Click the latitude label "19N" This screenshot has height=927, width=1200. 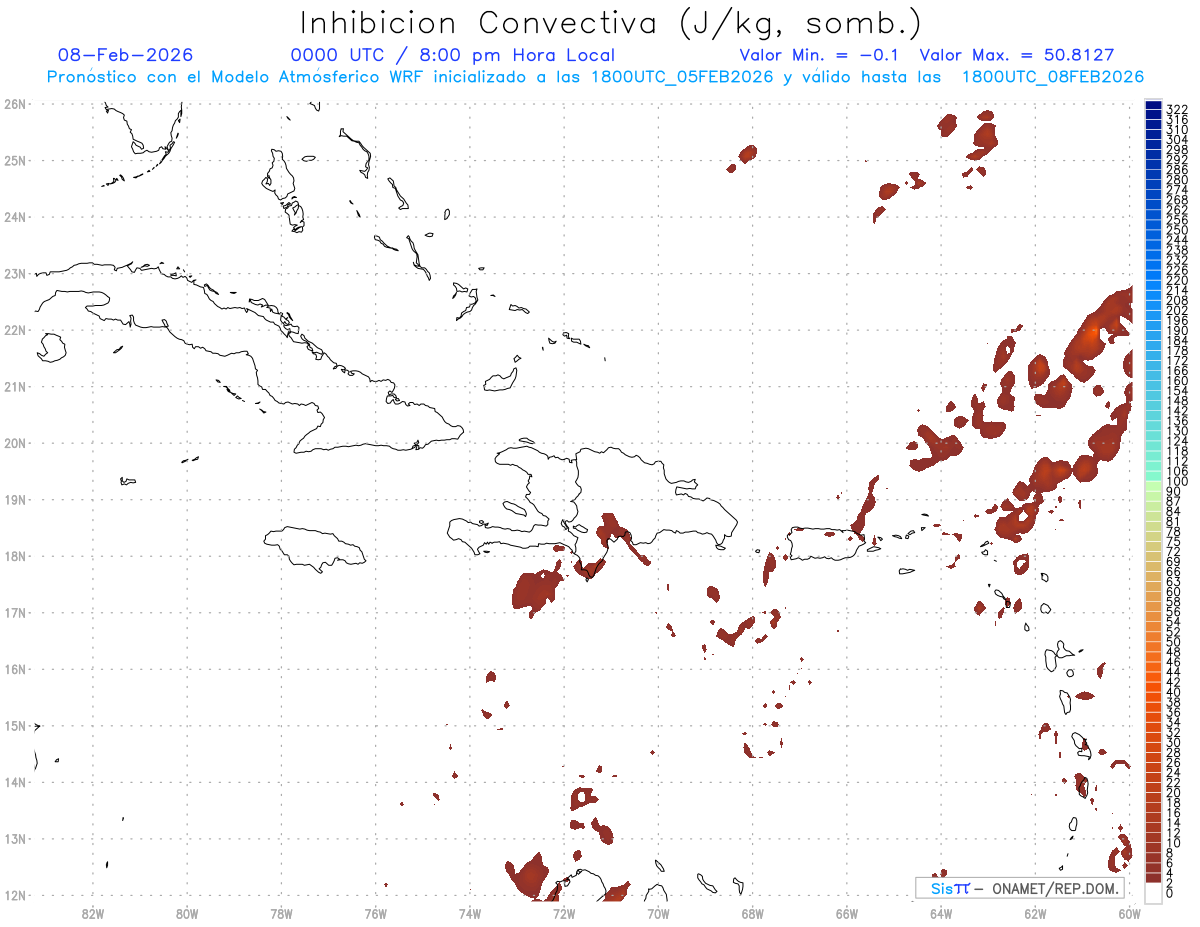click(15, 499)
